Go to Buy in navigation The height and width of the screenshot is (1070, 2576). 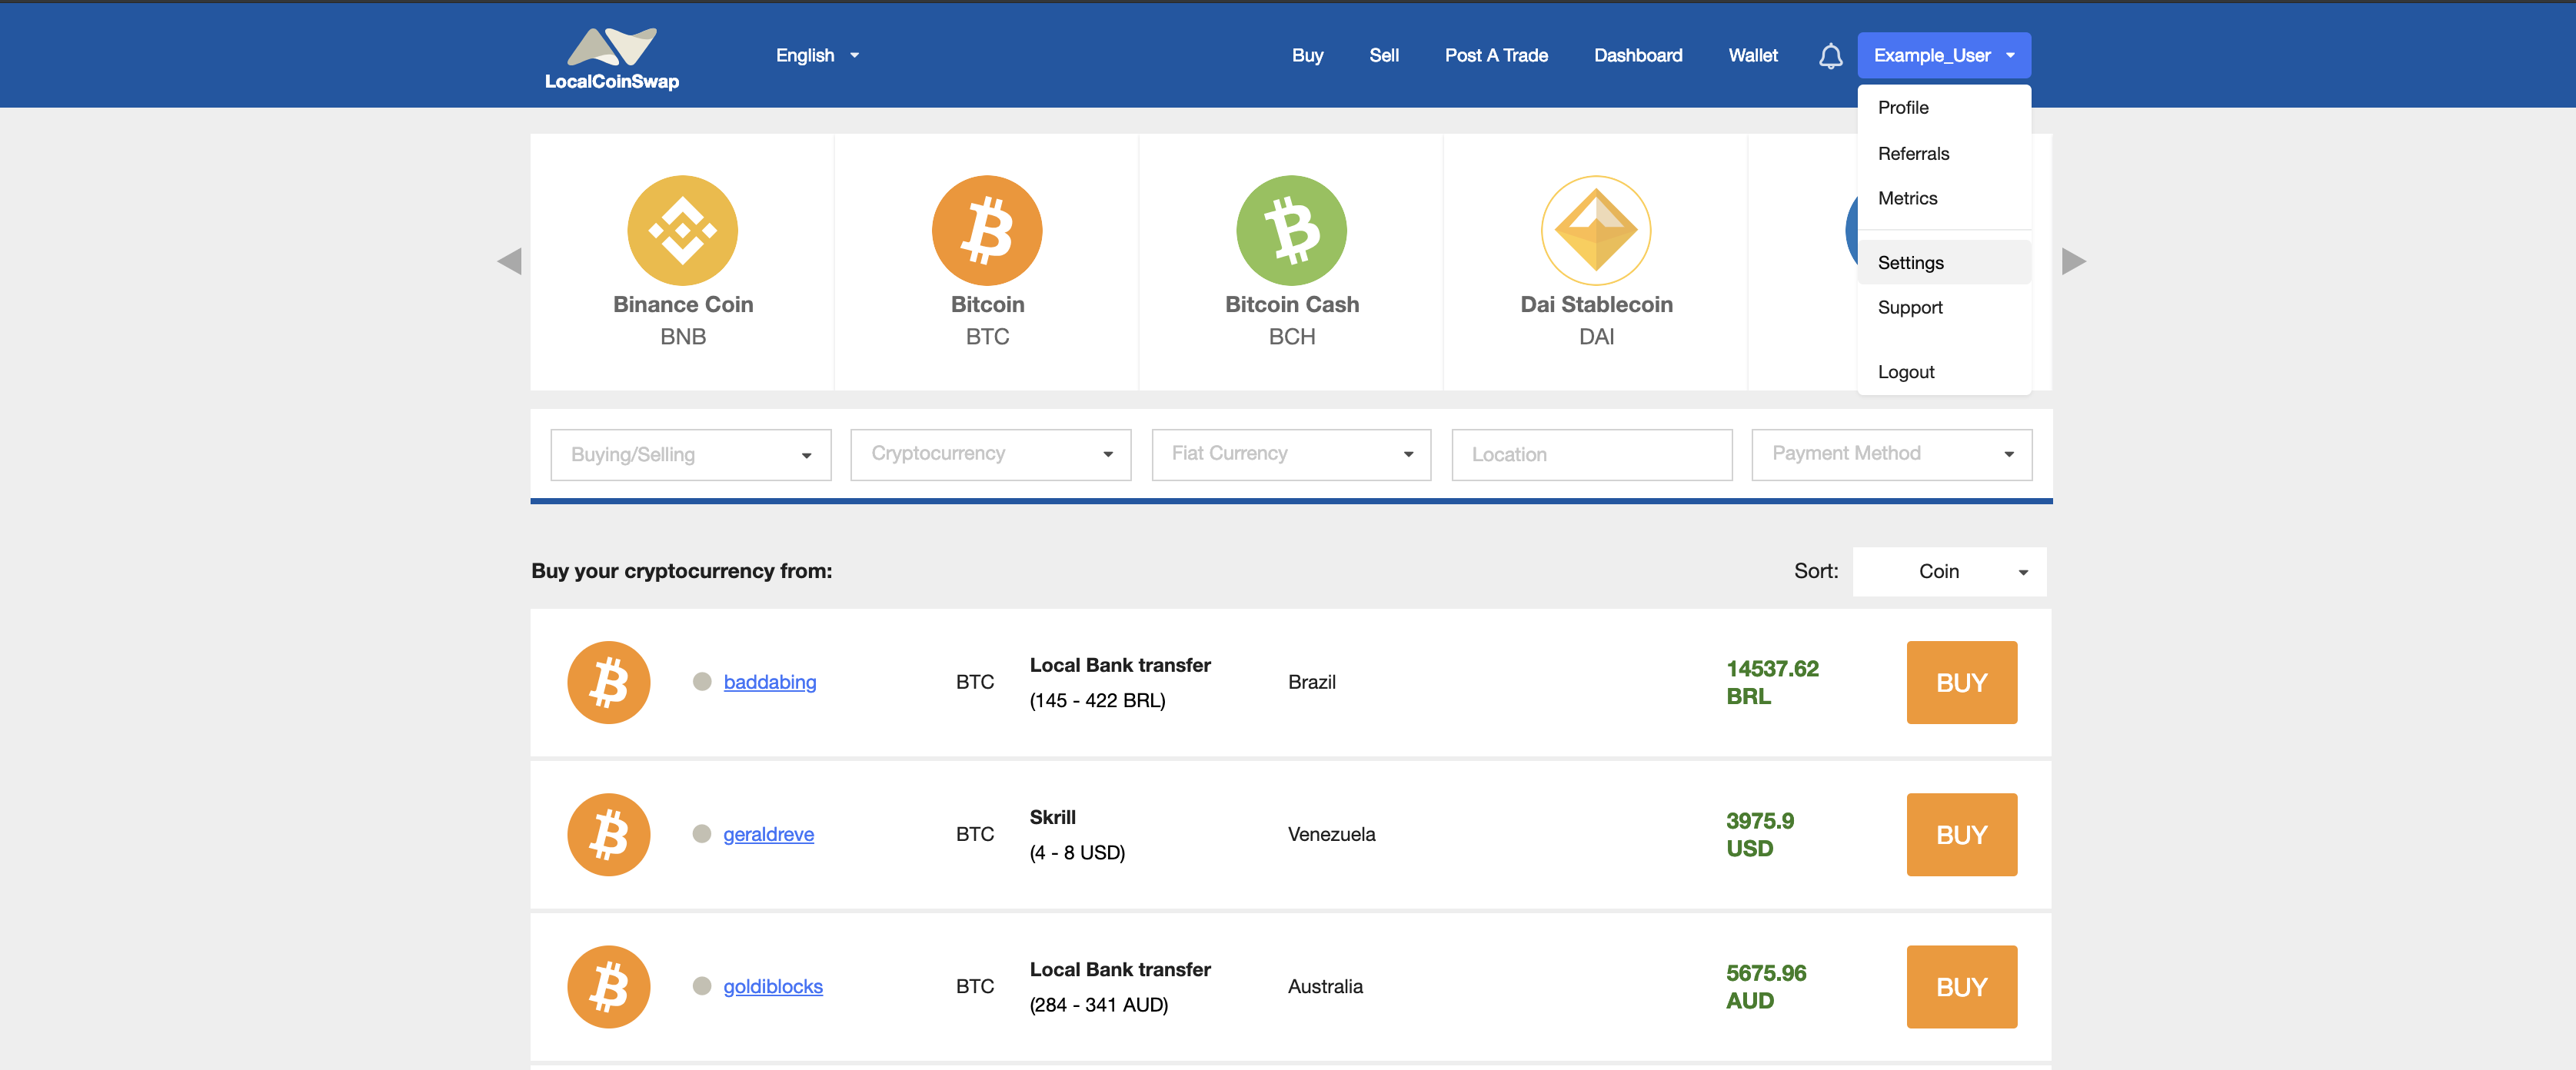pyautogui.click(x=1307, y=55)
